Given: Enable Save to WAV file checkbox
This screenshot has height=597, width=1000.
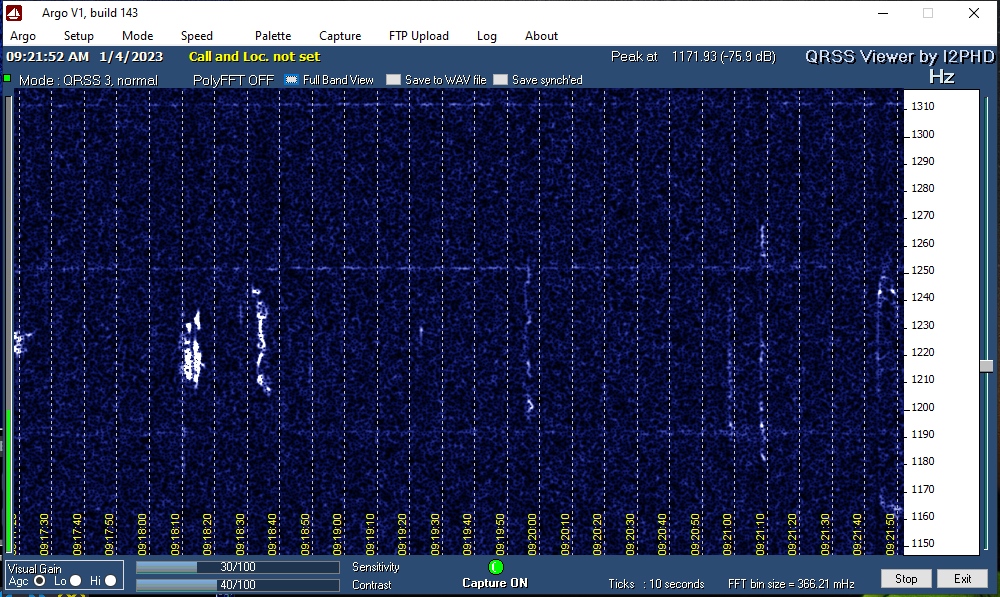Looking at the screenshot, I should tap(393, 80).
